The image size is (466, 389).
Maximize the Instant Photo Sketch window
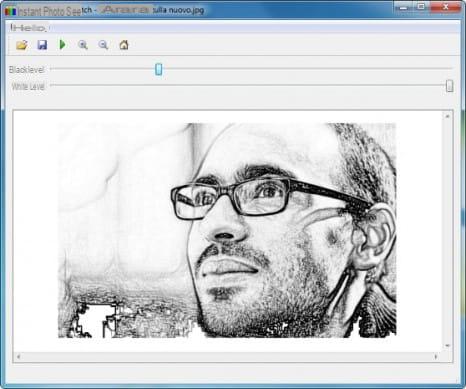421,7
